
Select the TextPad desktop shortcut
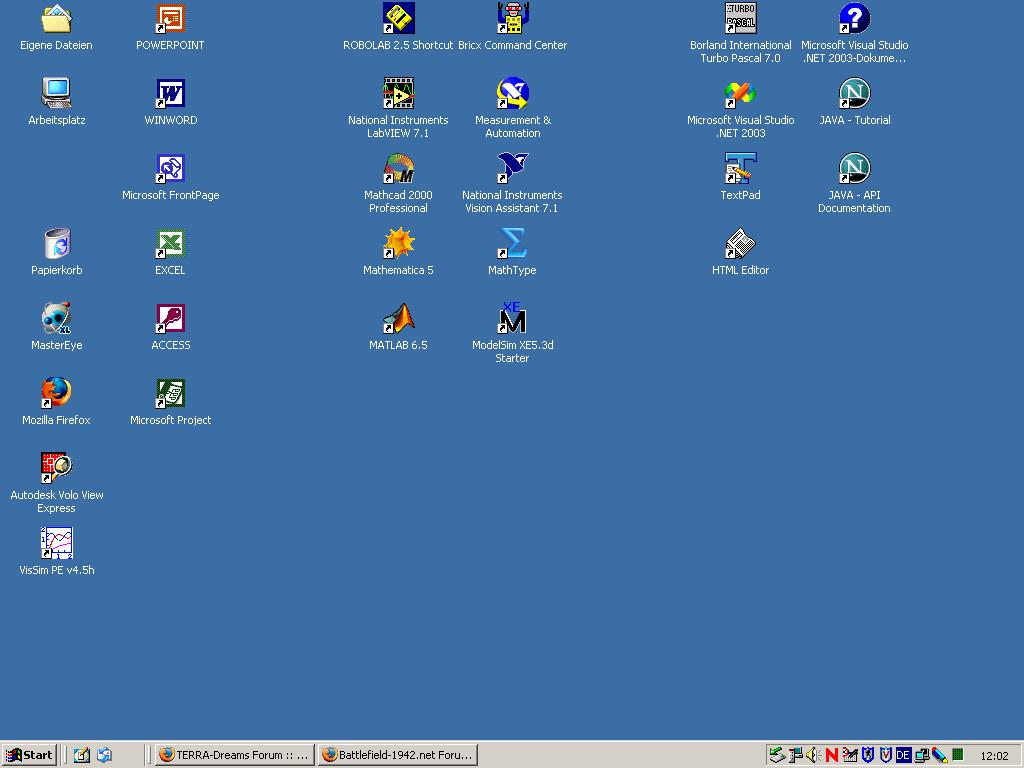pos(741,168)
